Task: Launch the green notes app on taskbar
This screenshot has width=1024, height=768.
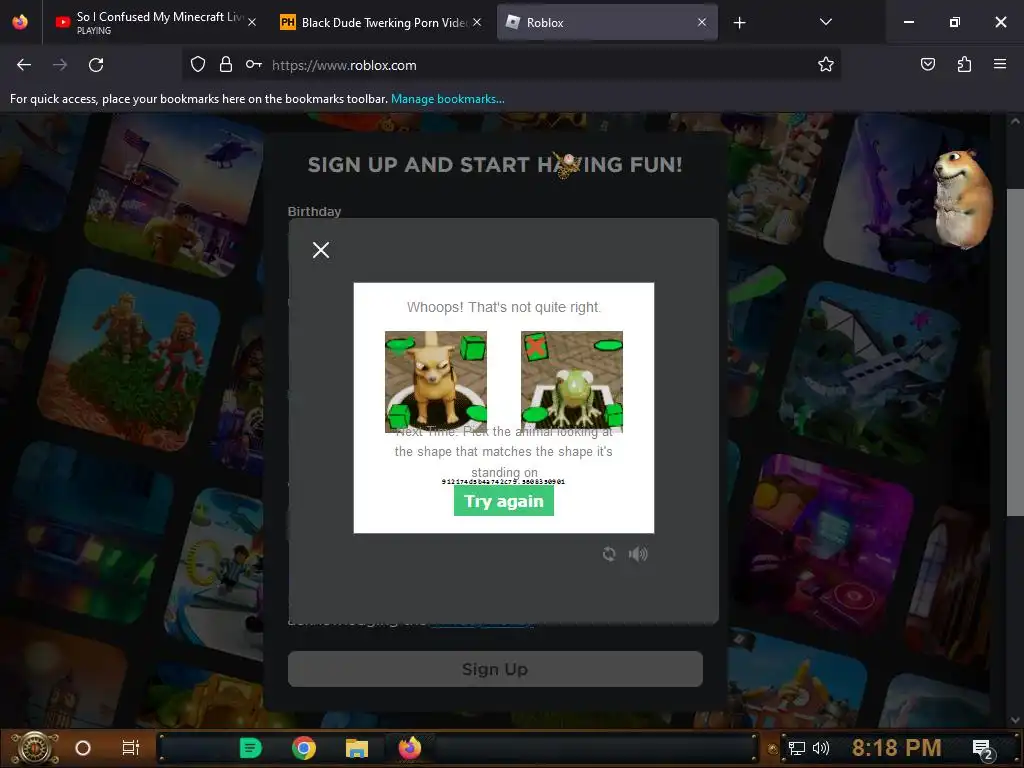Action: (251, 748)
